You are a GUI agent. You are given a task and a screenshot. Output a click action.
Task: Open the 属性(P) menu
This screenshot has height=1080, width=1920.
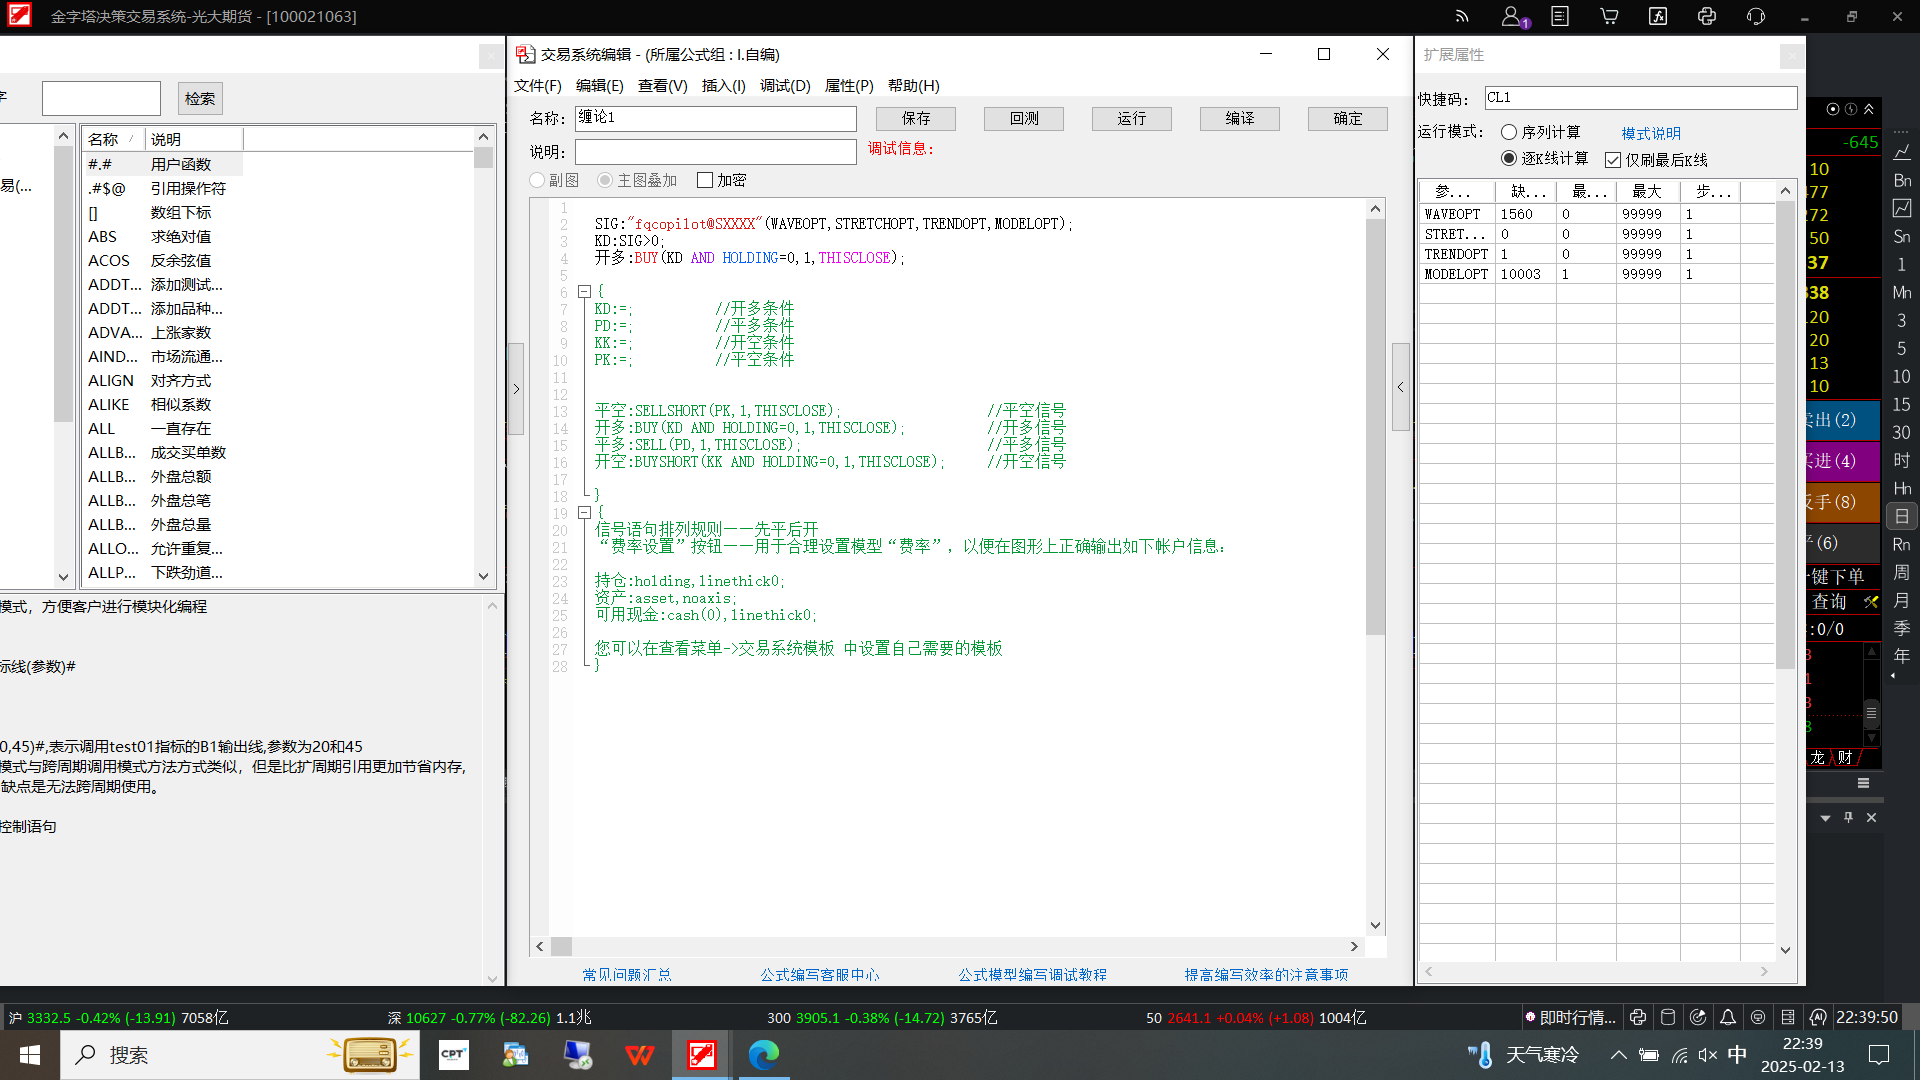(849, 86)
